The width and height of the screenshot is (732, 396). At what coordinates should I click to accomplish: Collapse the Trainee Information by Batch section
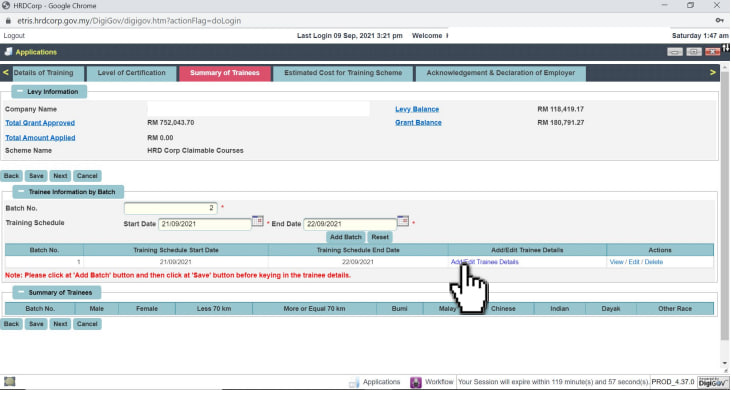pyautogui.click(x=21, y=191)
